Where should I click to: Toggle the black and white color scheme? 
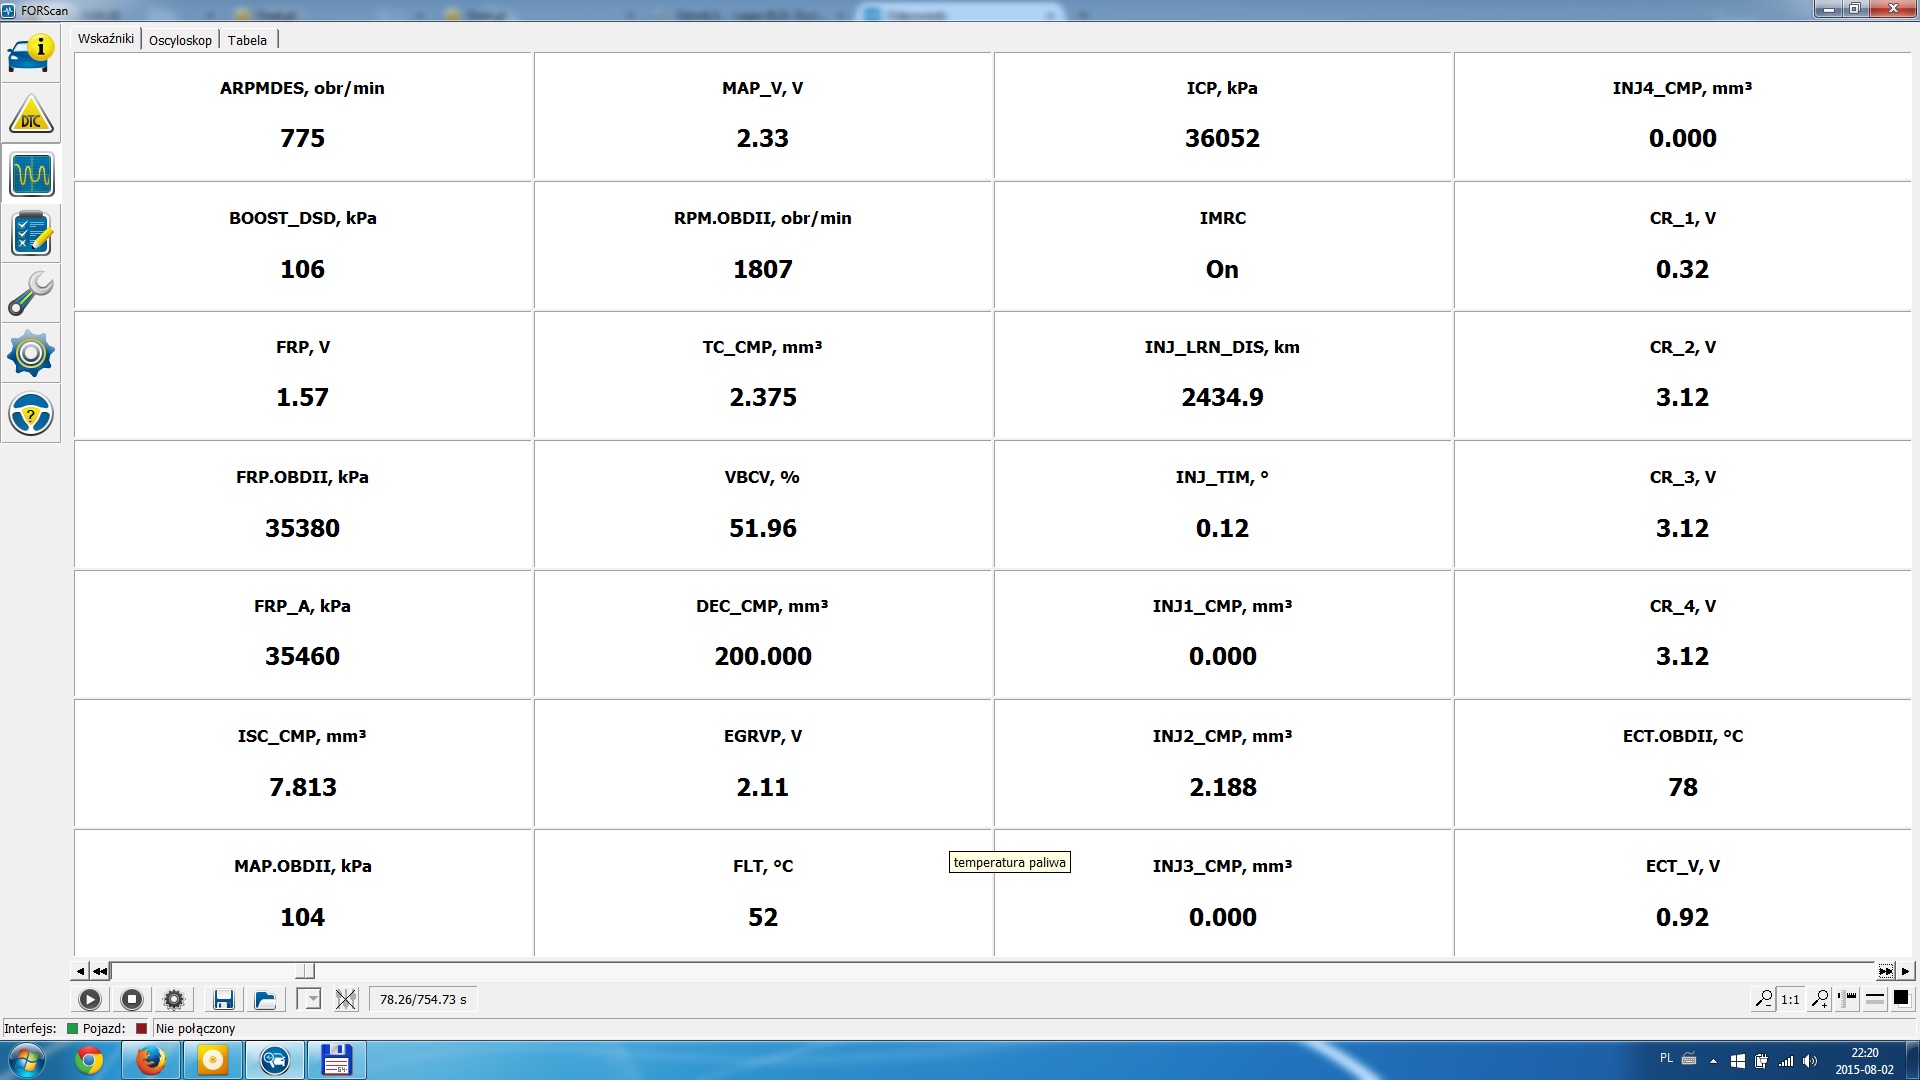[1901, 998]
